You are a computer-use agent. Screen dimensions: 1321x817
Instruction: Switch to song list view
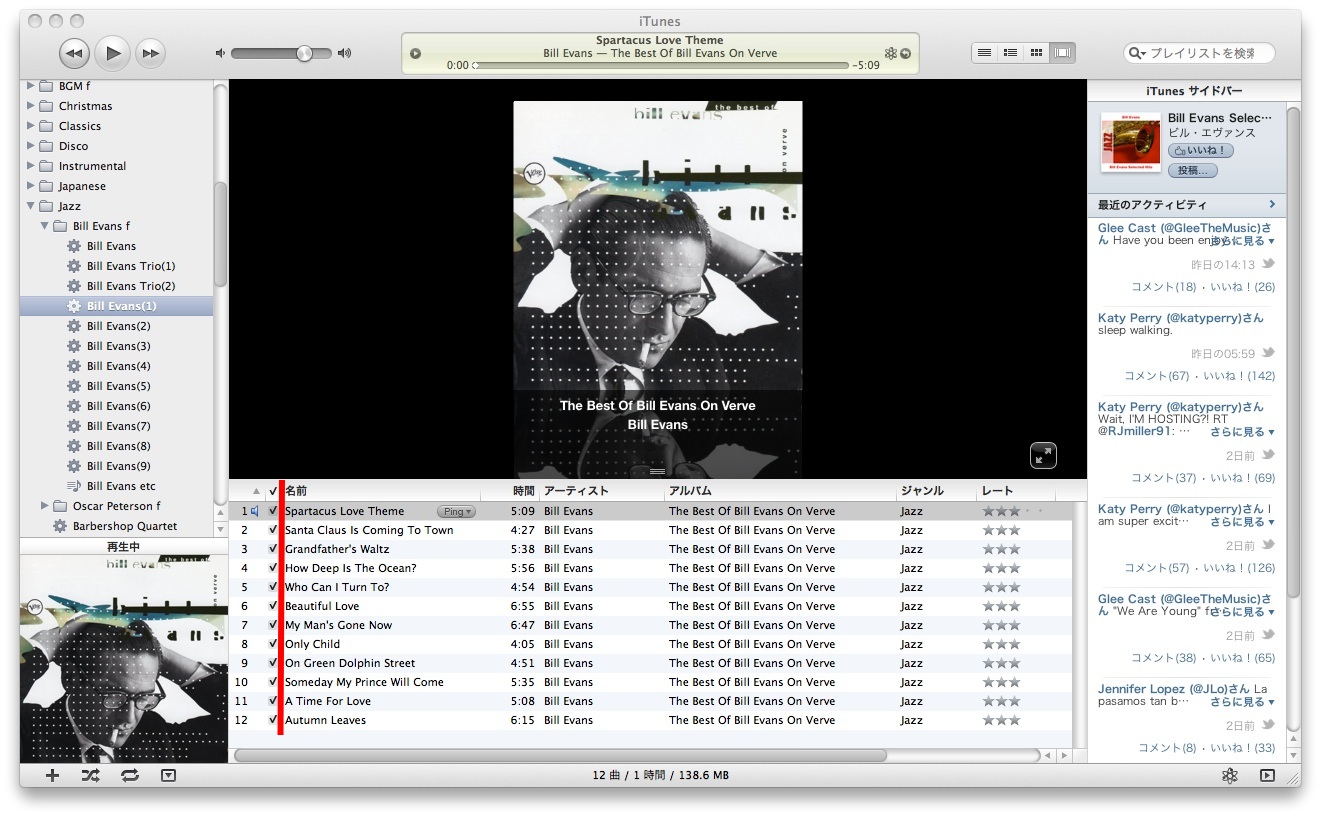pyautogui.click(x=985, y=53)
